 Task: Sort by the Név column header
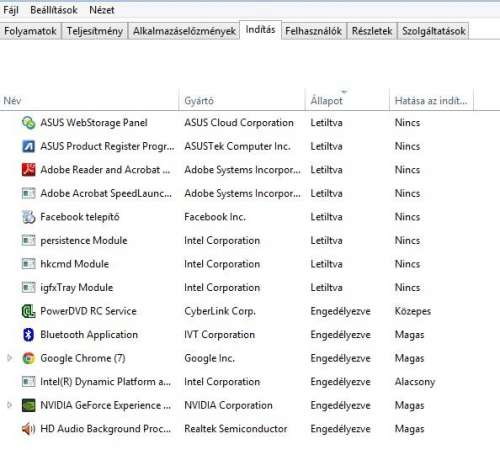[89, 100]
